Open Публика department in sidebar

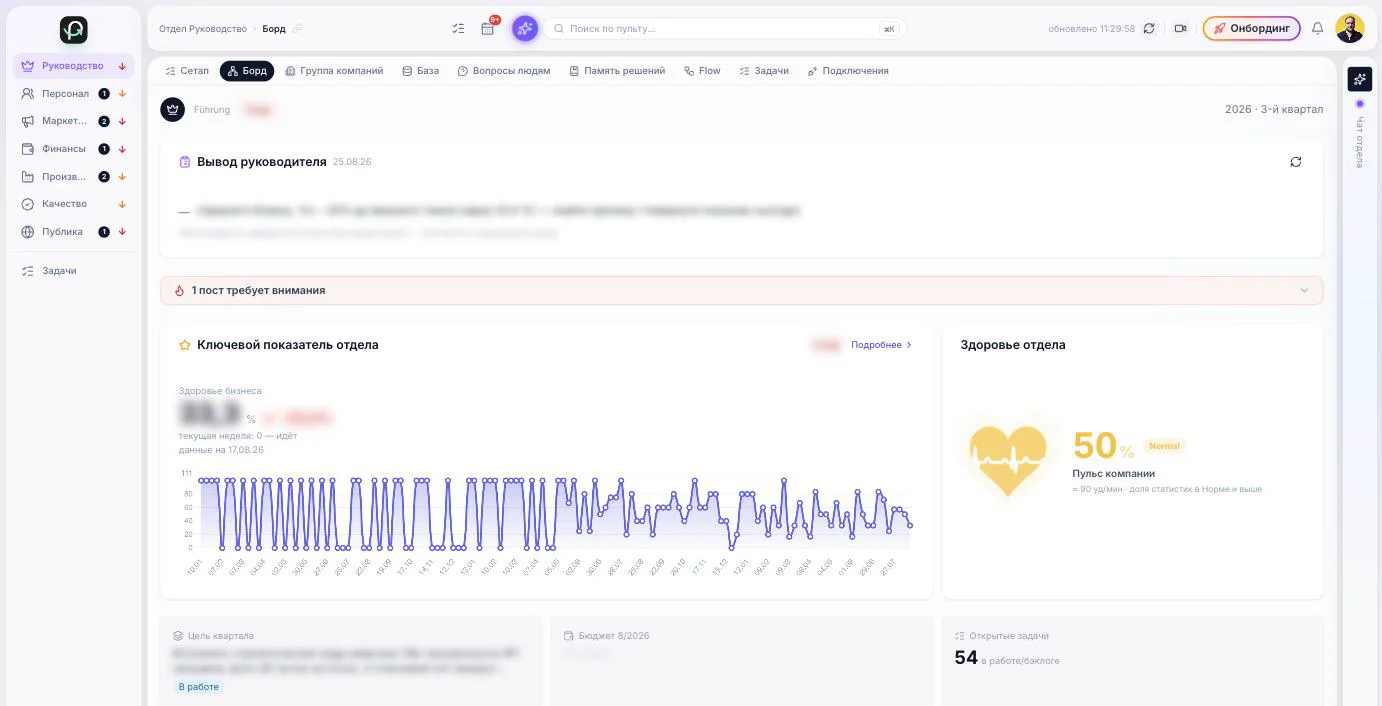[x=73, y=232]
